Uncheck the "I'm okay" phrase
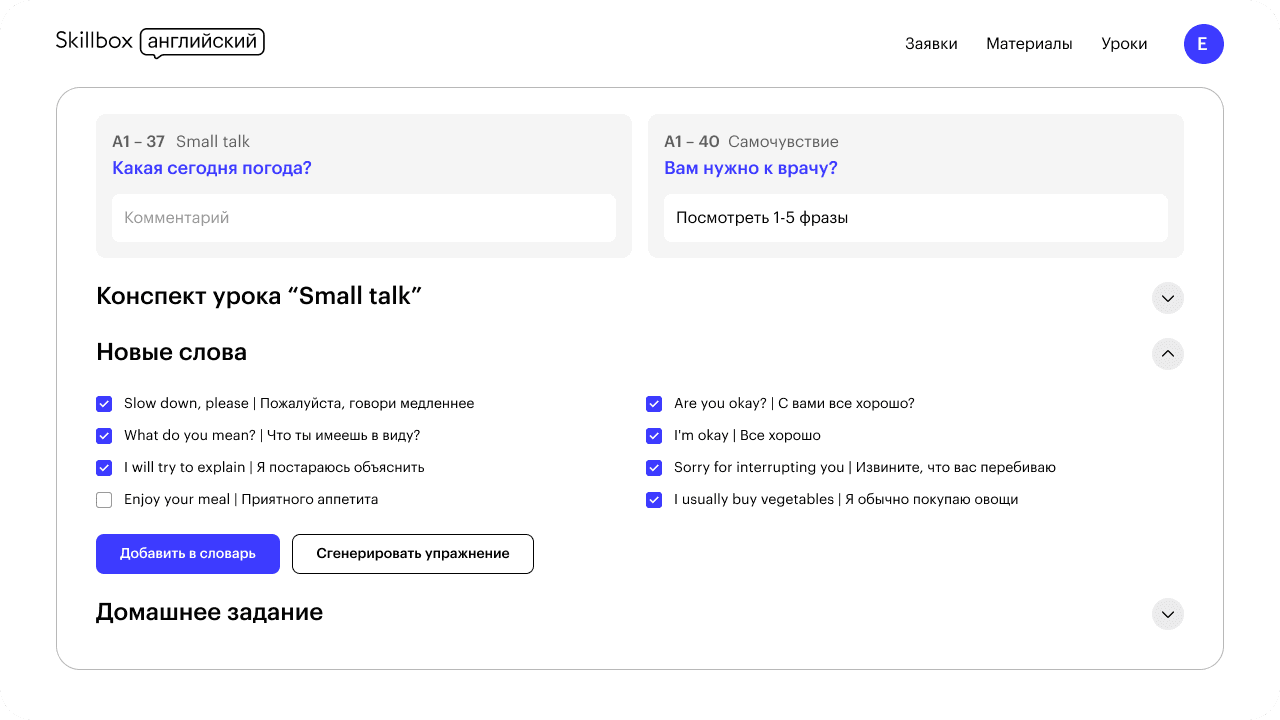Screen dimensions: 1280x720 pos(654,435)
